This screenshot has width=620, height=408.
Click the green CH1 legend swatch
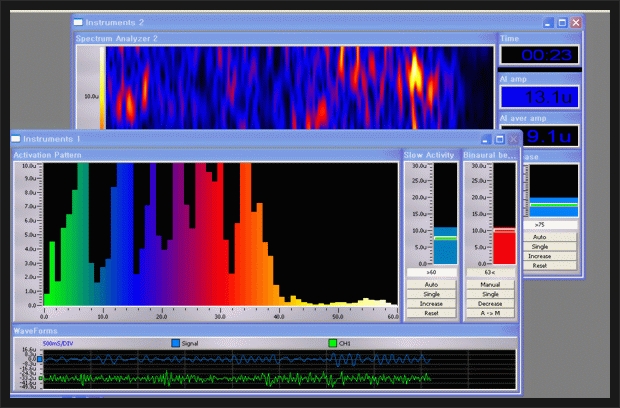tap(333, 343)
